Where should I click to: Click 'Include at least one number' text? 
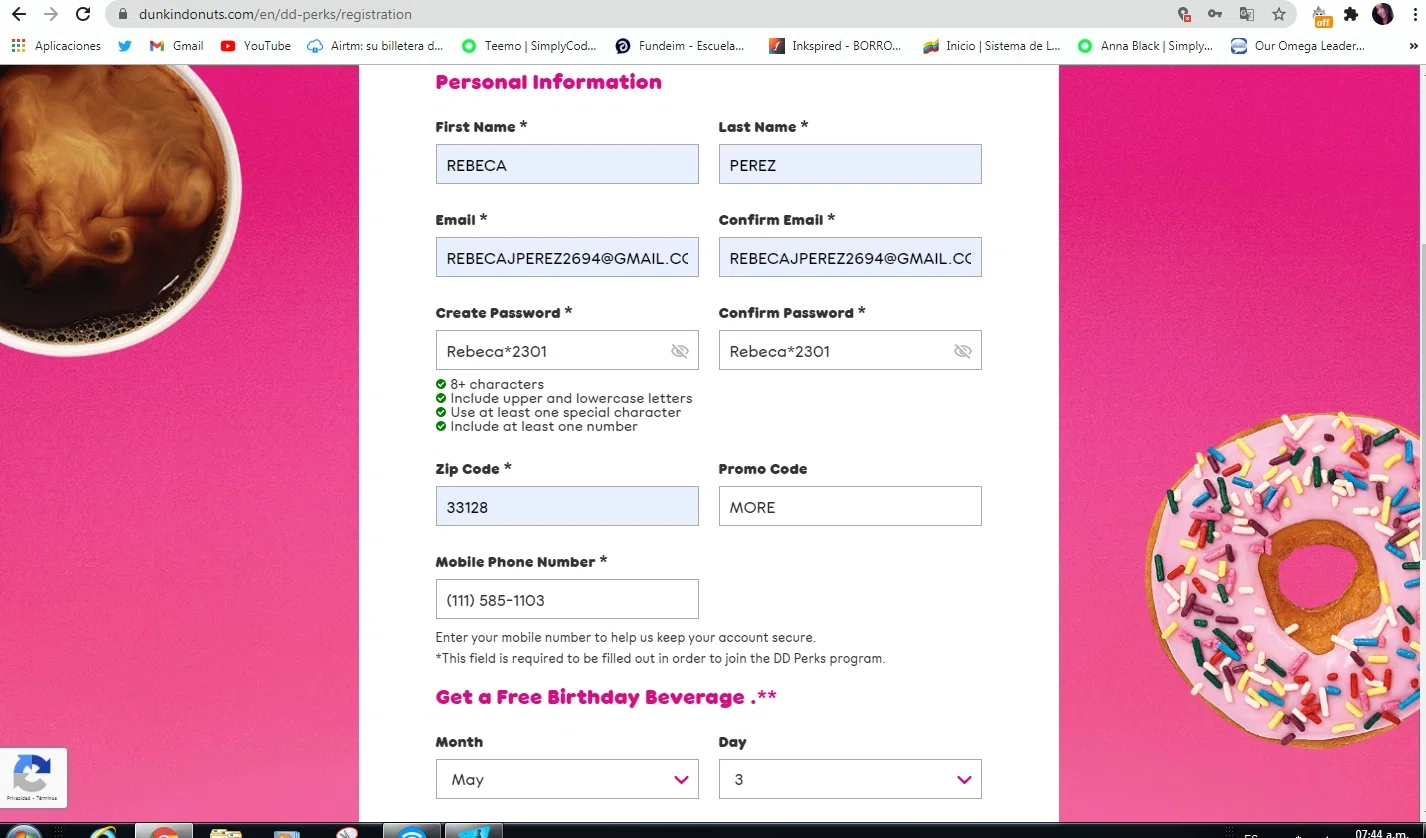click(544, 426)
